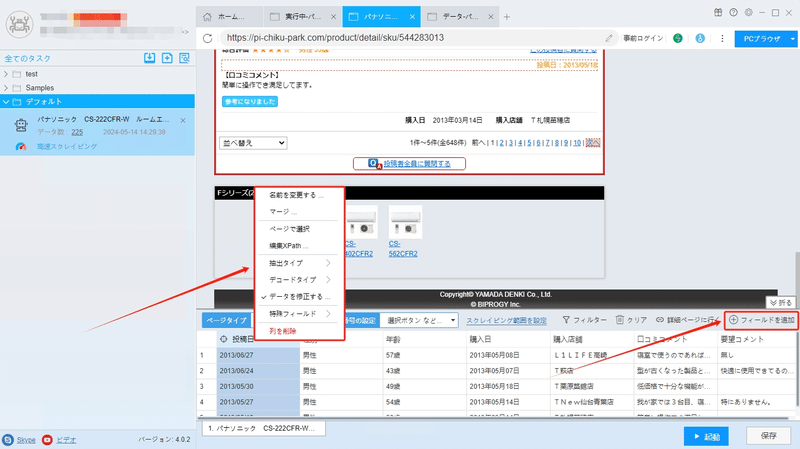
Task: Click the 保存 save button
Action: click(x=768, y=436)
